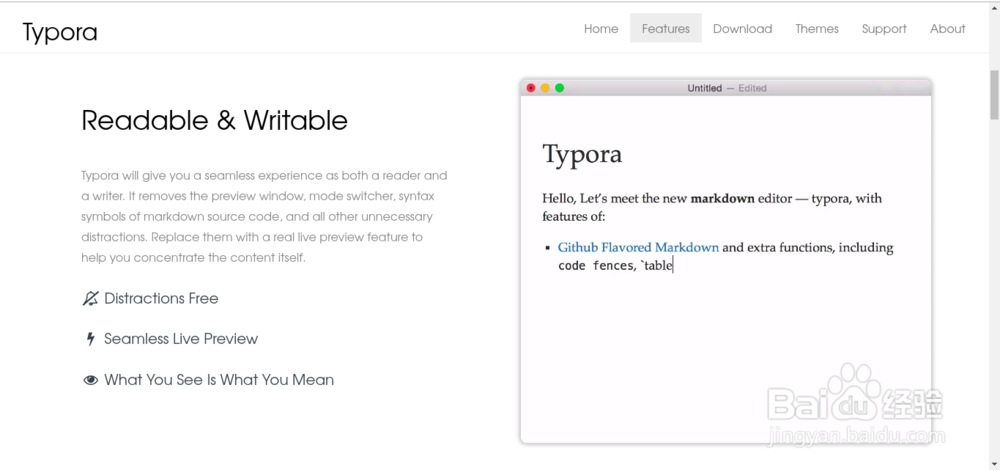The height and width of the screenshot is (470, 1000).
Task: Click the Distractions Free bell-slash icon
Action: pyautogui.click(x=91, y=298)
